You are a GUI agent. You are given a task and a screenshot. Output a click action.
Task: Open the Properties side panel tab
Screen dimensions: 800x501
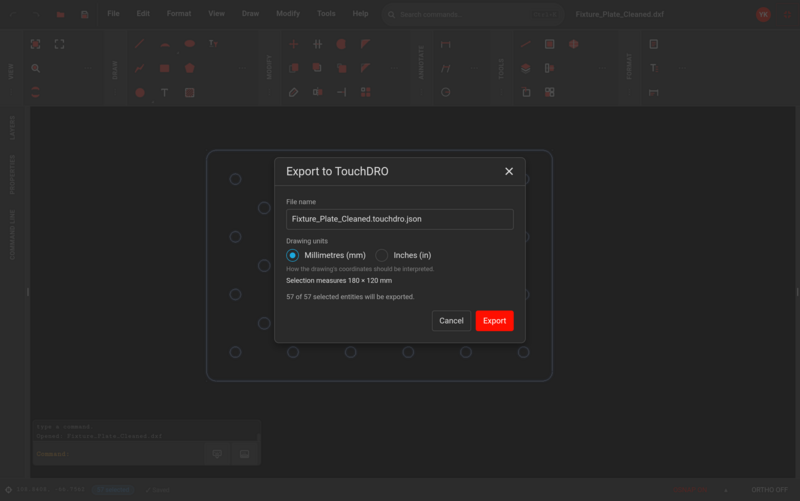pyautogui.click(x=12, y=174)
